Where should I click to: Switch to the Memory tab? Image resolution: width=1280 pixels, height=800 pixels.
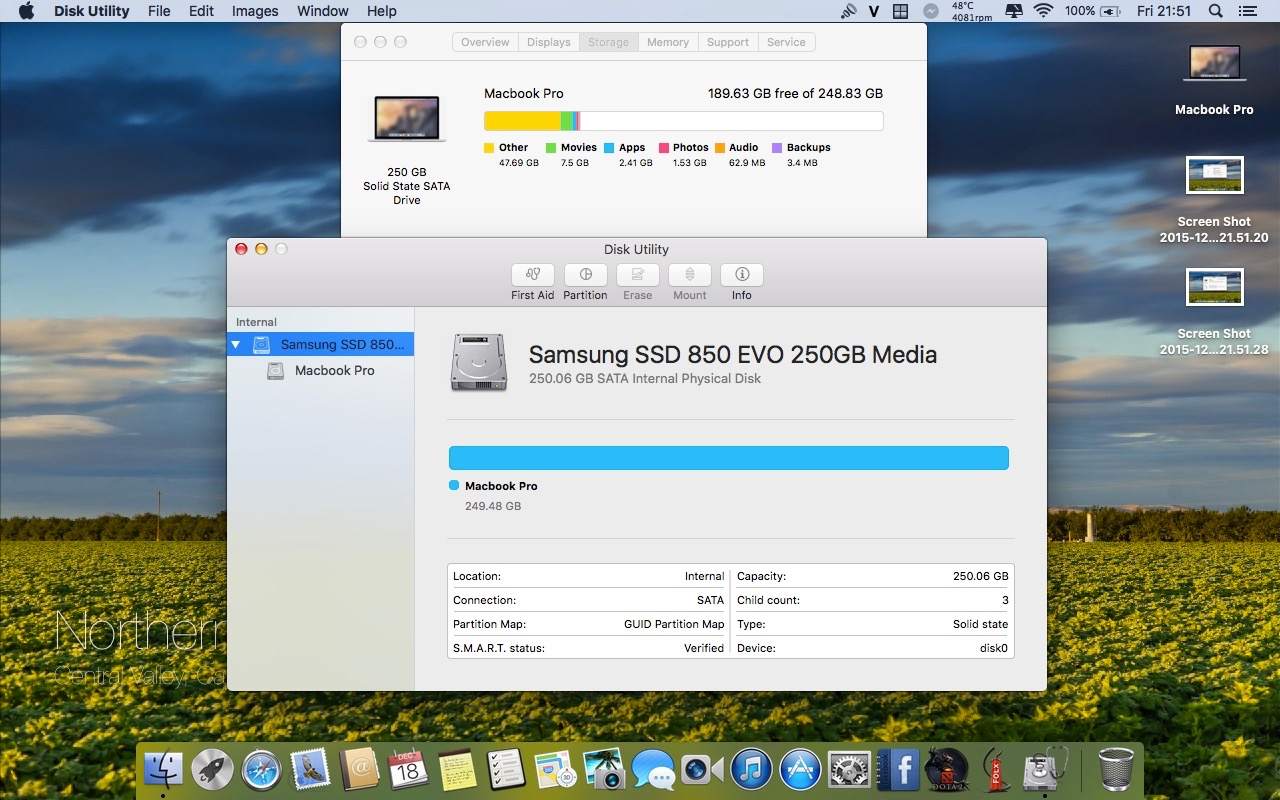pyautogui.click(x=667, y=42)
